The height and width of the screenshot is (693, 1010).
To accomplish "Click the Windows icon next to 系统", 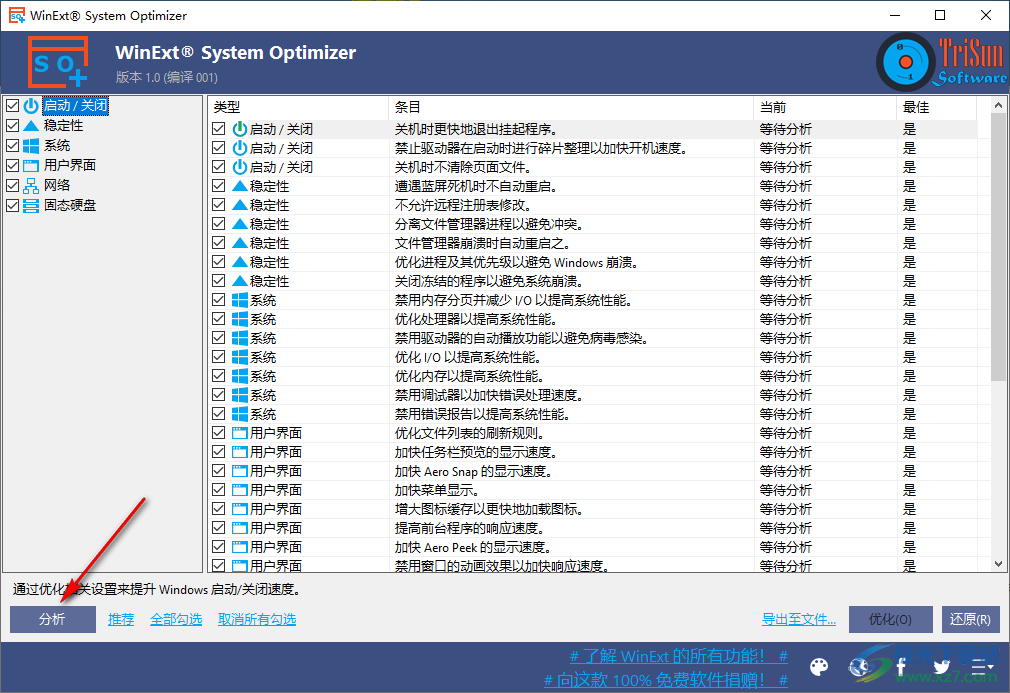I will point(31,145).
